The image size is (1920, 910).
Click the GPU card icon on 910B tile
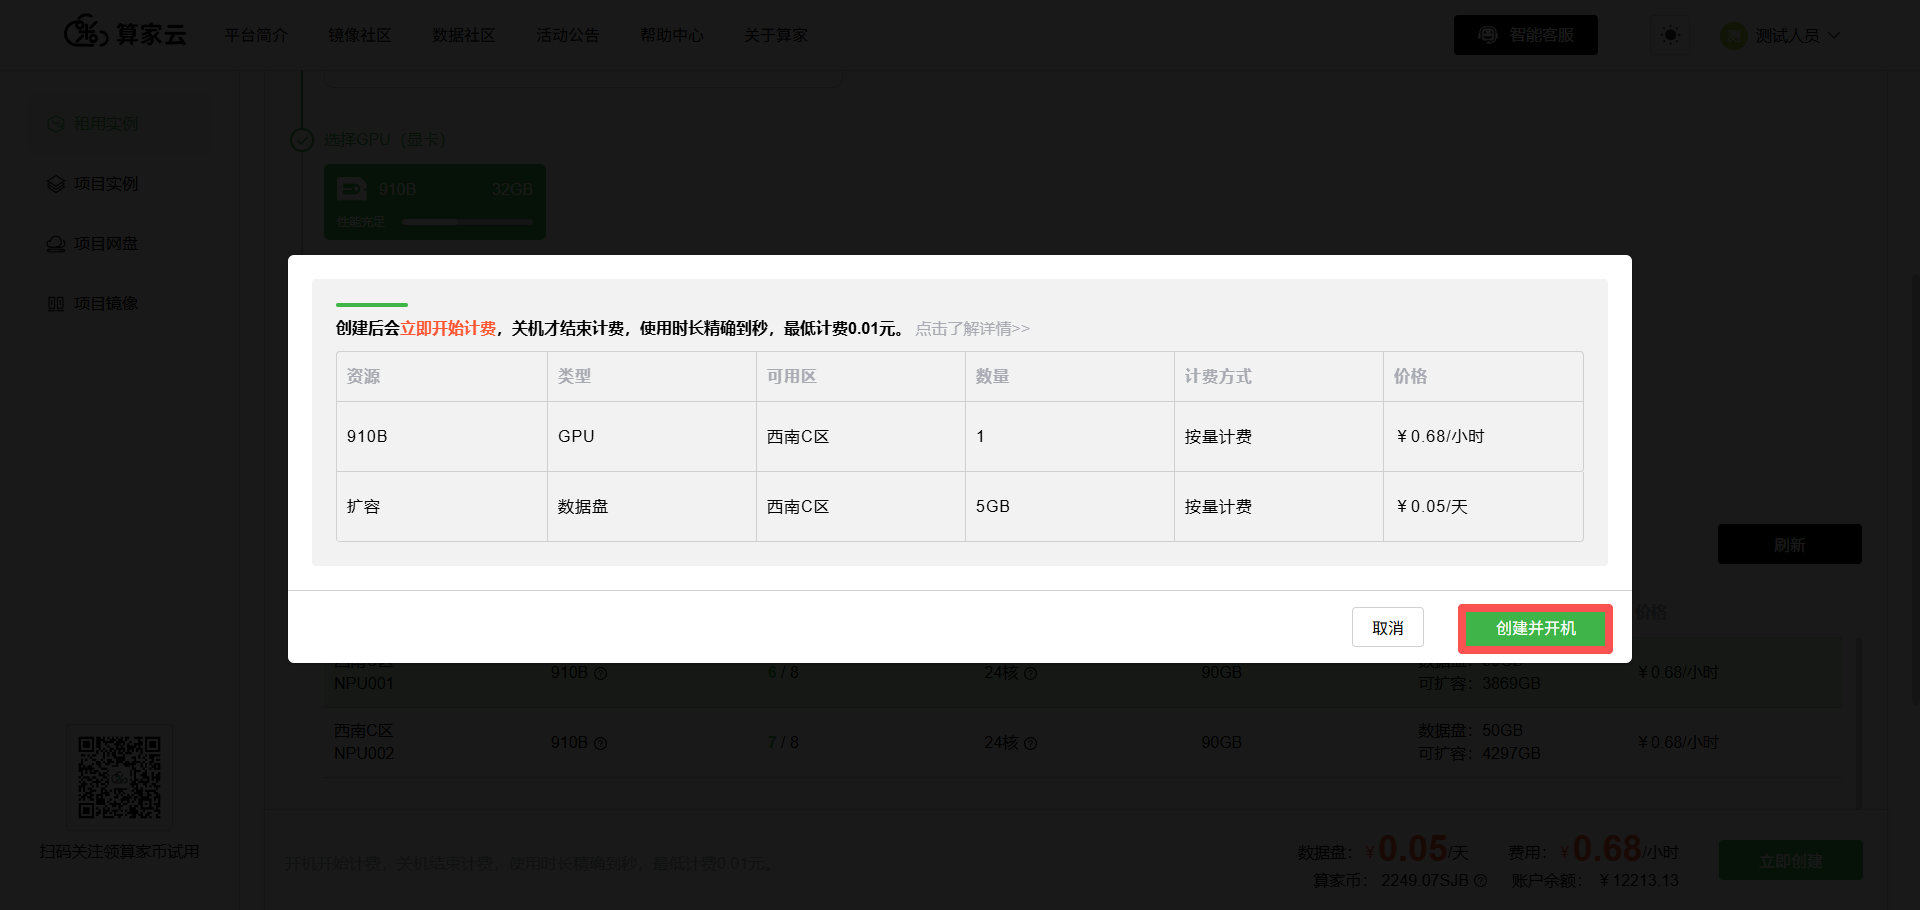(x=352, y=189)
